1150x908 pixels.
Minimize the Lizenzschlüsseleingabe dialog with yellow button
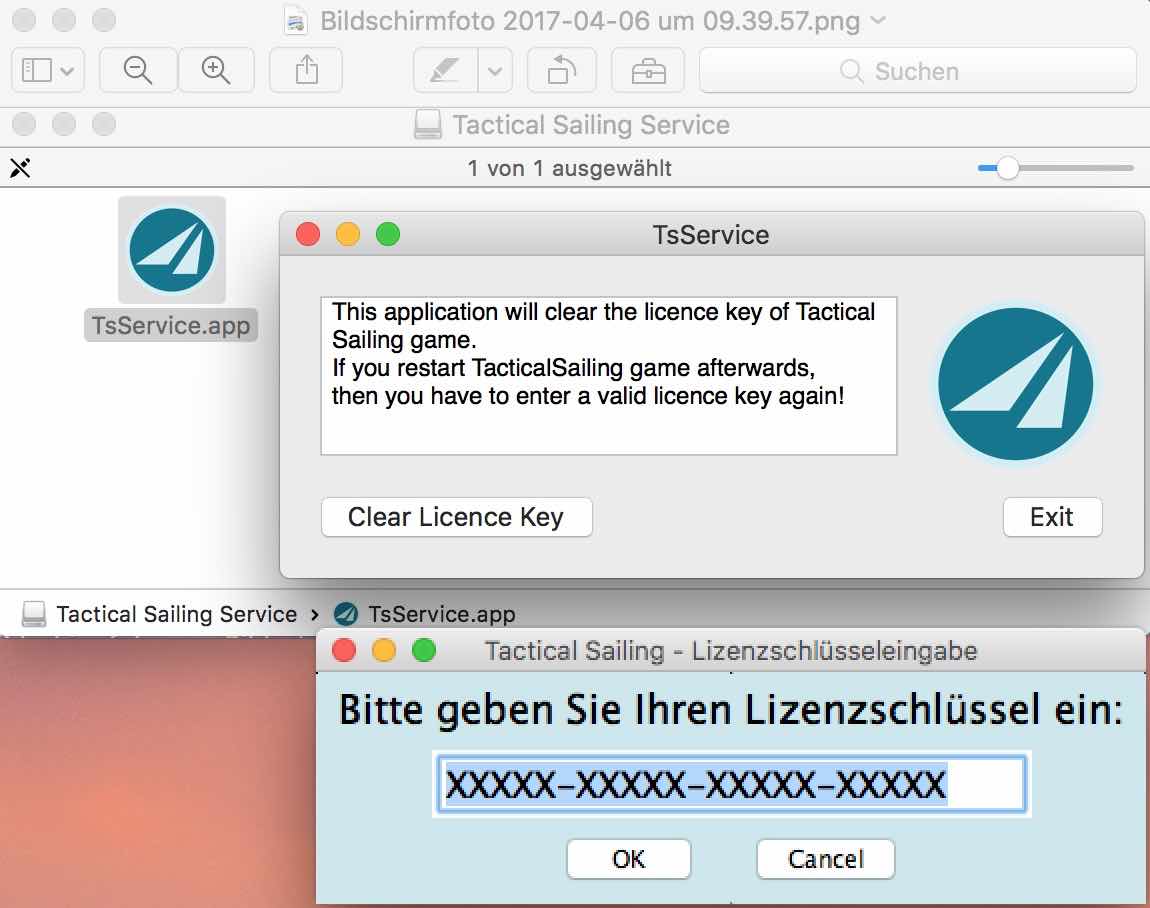point(384,650)
